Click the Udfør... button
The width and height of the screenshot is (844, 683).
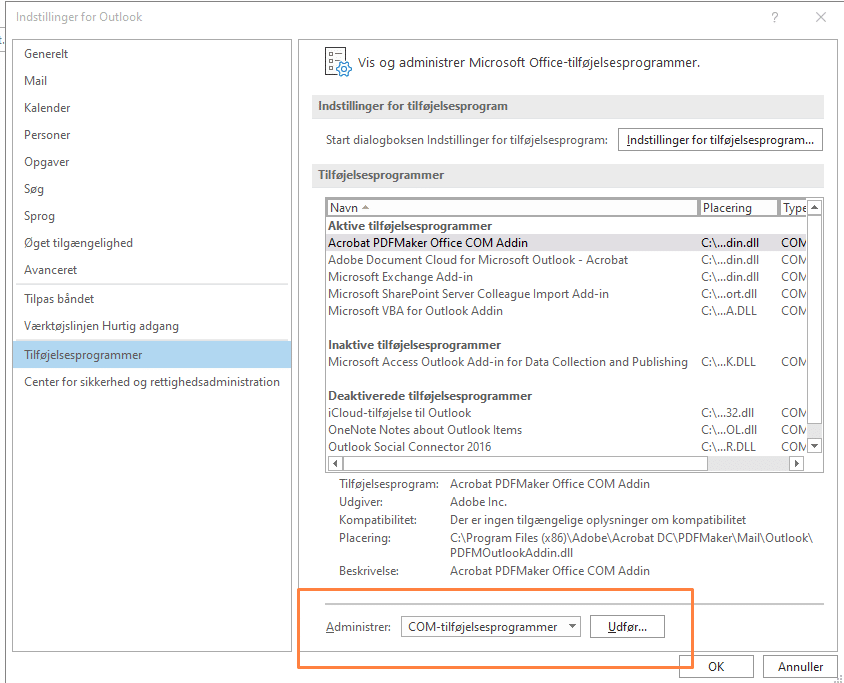click(627, 627)
